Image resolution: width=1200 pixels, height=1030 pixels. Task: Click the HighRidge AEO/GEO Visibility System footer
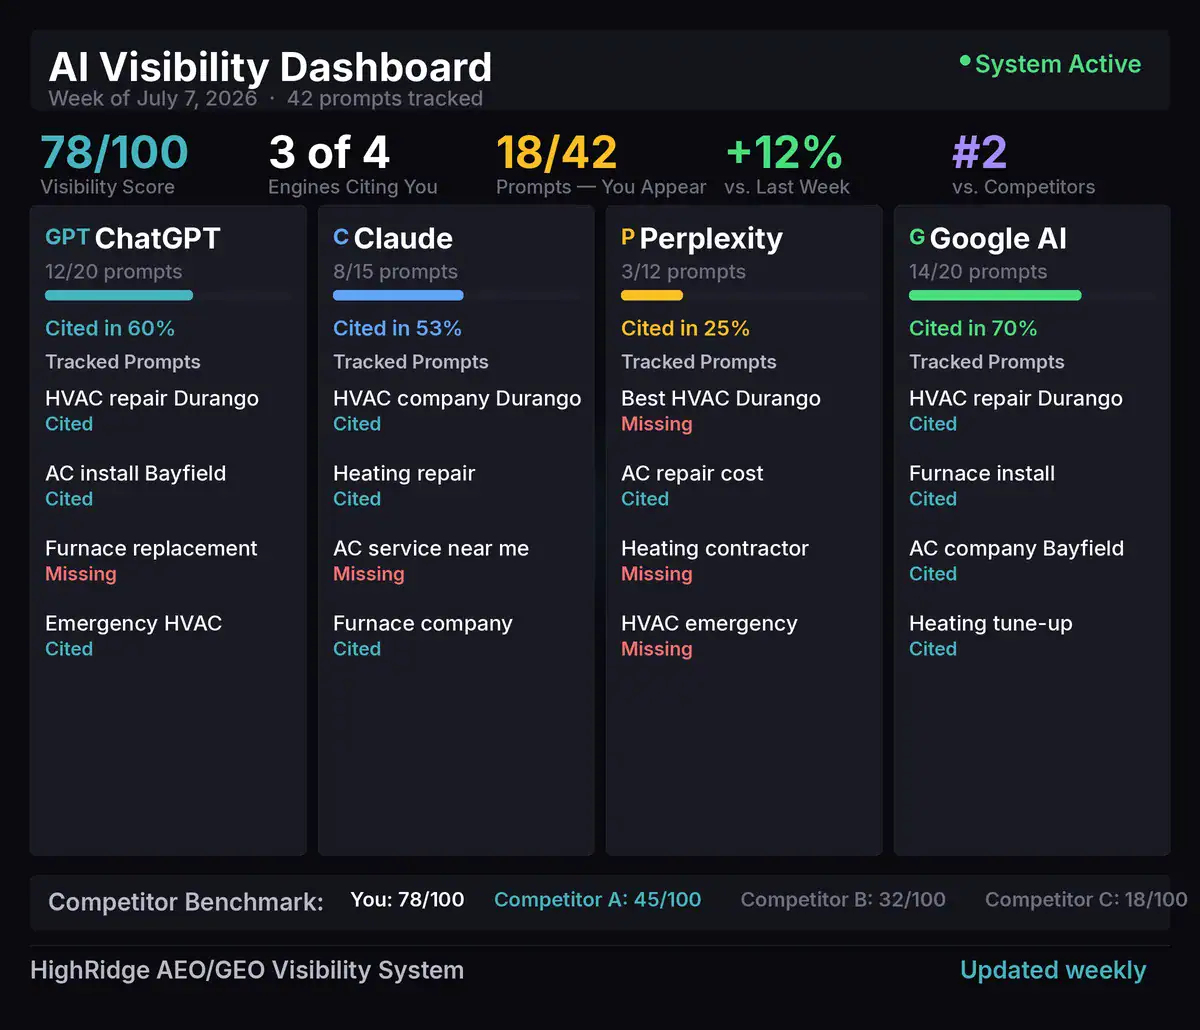(247, 970)
